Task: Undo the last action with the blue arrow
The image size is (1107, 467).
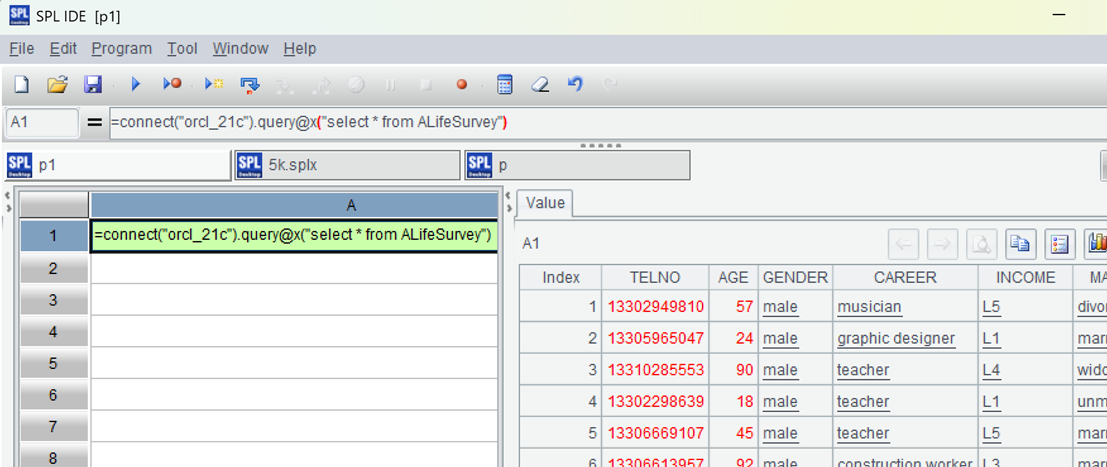Action: coord(575,85)
